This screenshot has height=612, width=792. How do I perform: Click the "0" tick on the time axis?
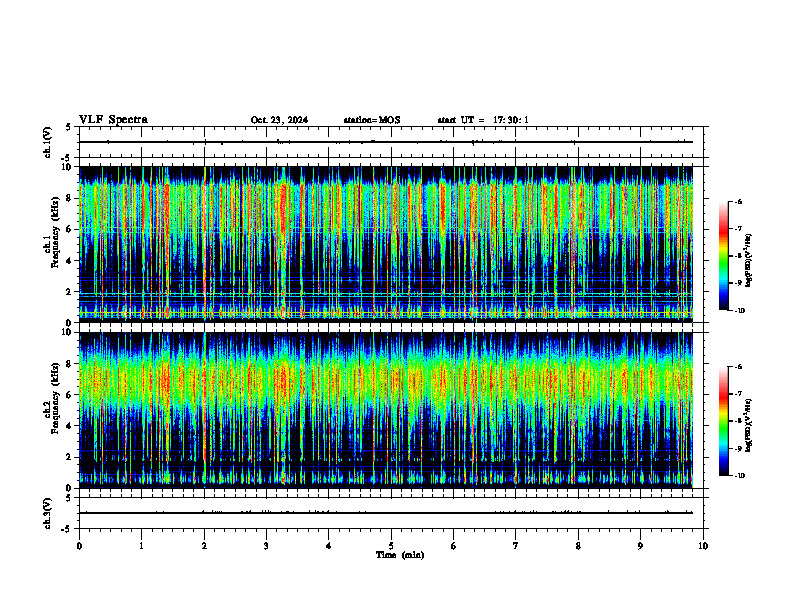click(x=79, y=546)
